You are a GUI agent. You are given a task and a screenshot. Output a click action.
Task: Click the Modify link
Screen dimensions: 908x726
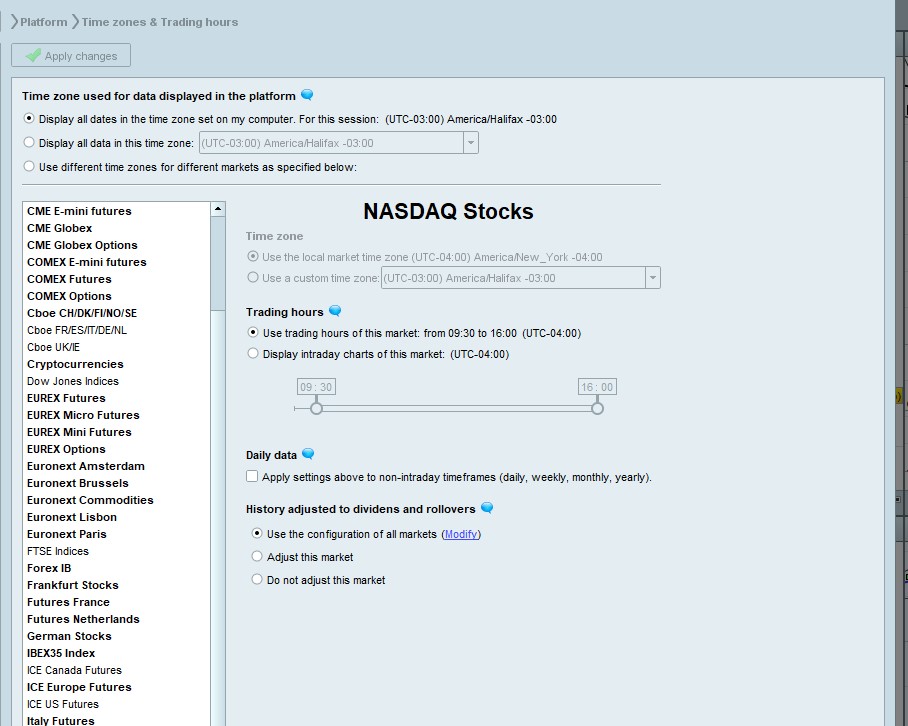461,534
